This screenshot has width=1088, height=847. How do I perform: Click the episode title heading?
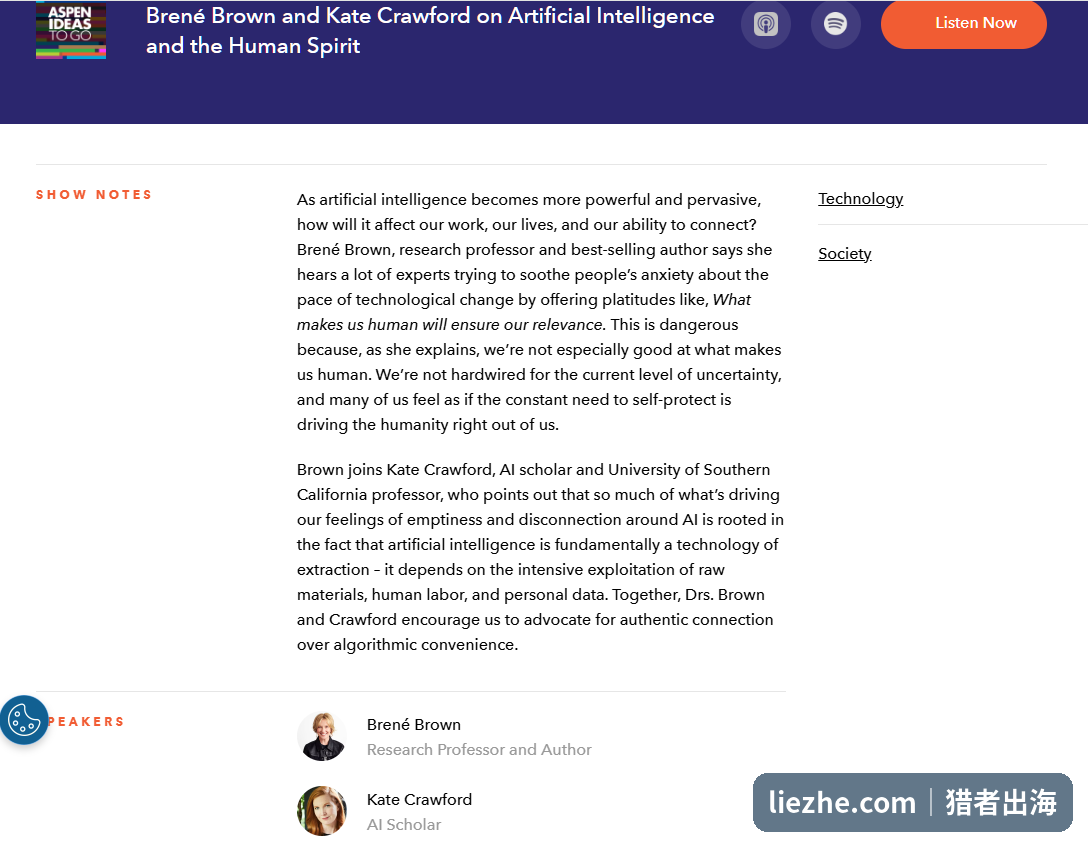tap(430, 31)
